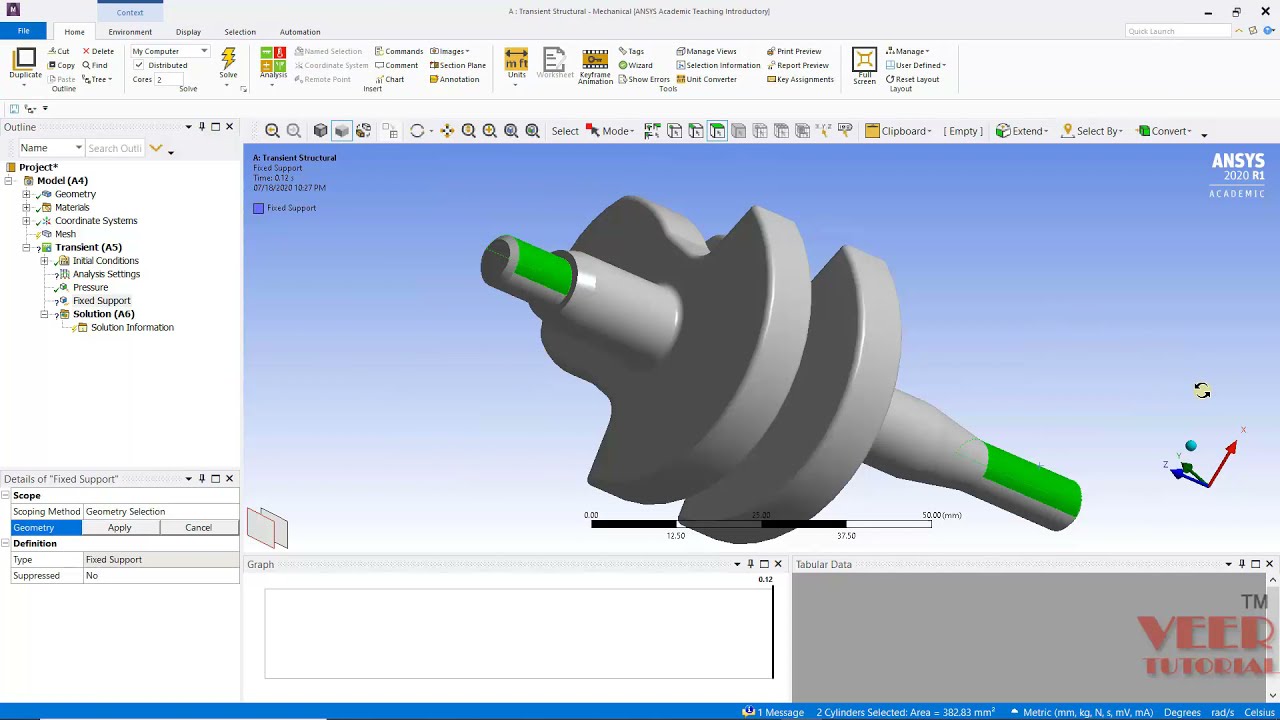The width and height of the screenshot is (1280, 720).
Task: Select the Pressure item in the tree
Action: tap(90, 287)
